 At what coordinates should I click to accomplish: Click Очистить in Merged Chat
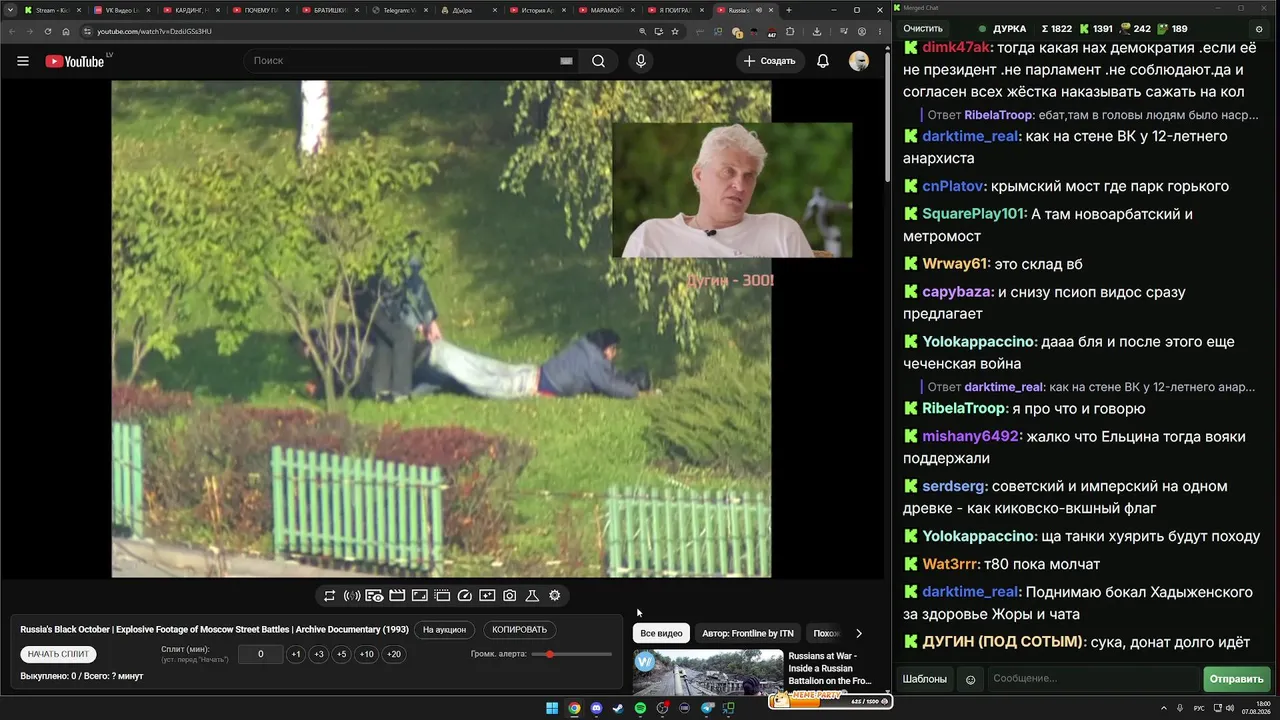(x=923, y=29)
